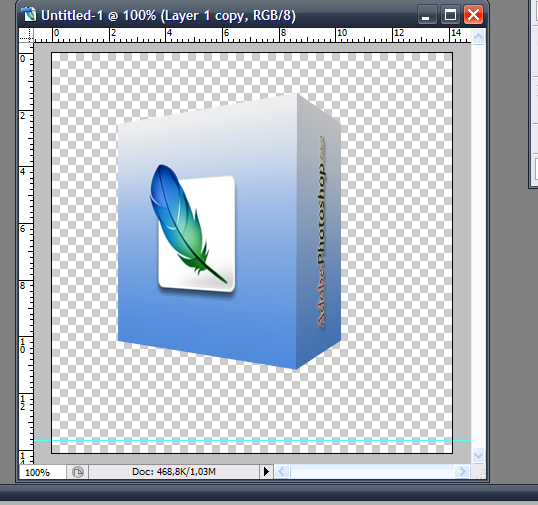Viewport: 538px width, 505px height.
Task: Click the Doc: 468,8K/1,03M status text
Action: pos(174,472)
